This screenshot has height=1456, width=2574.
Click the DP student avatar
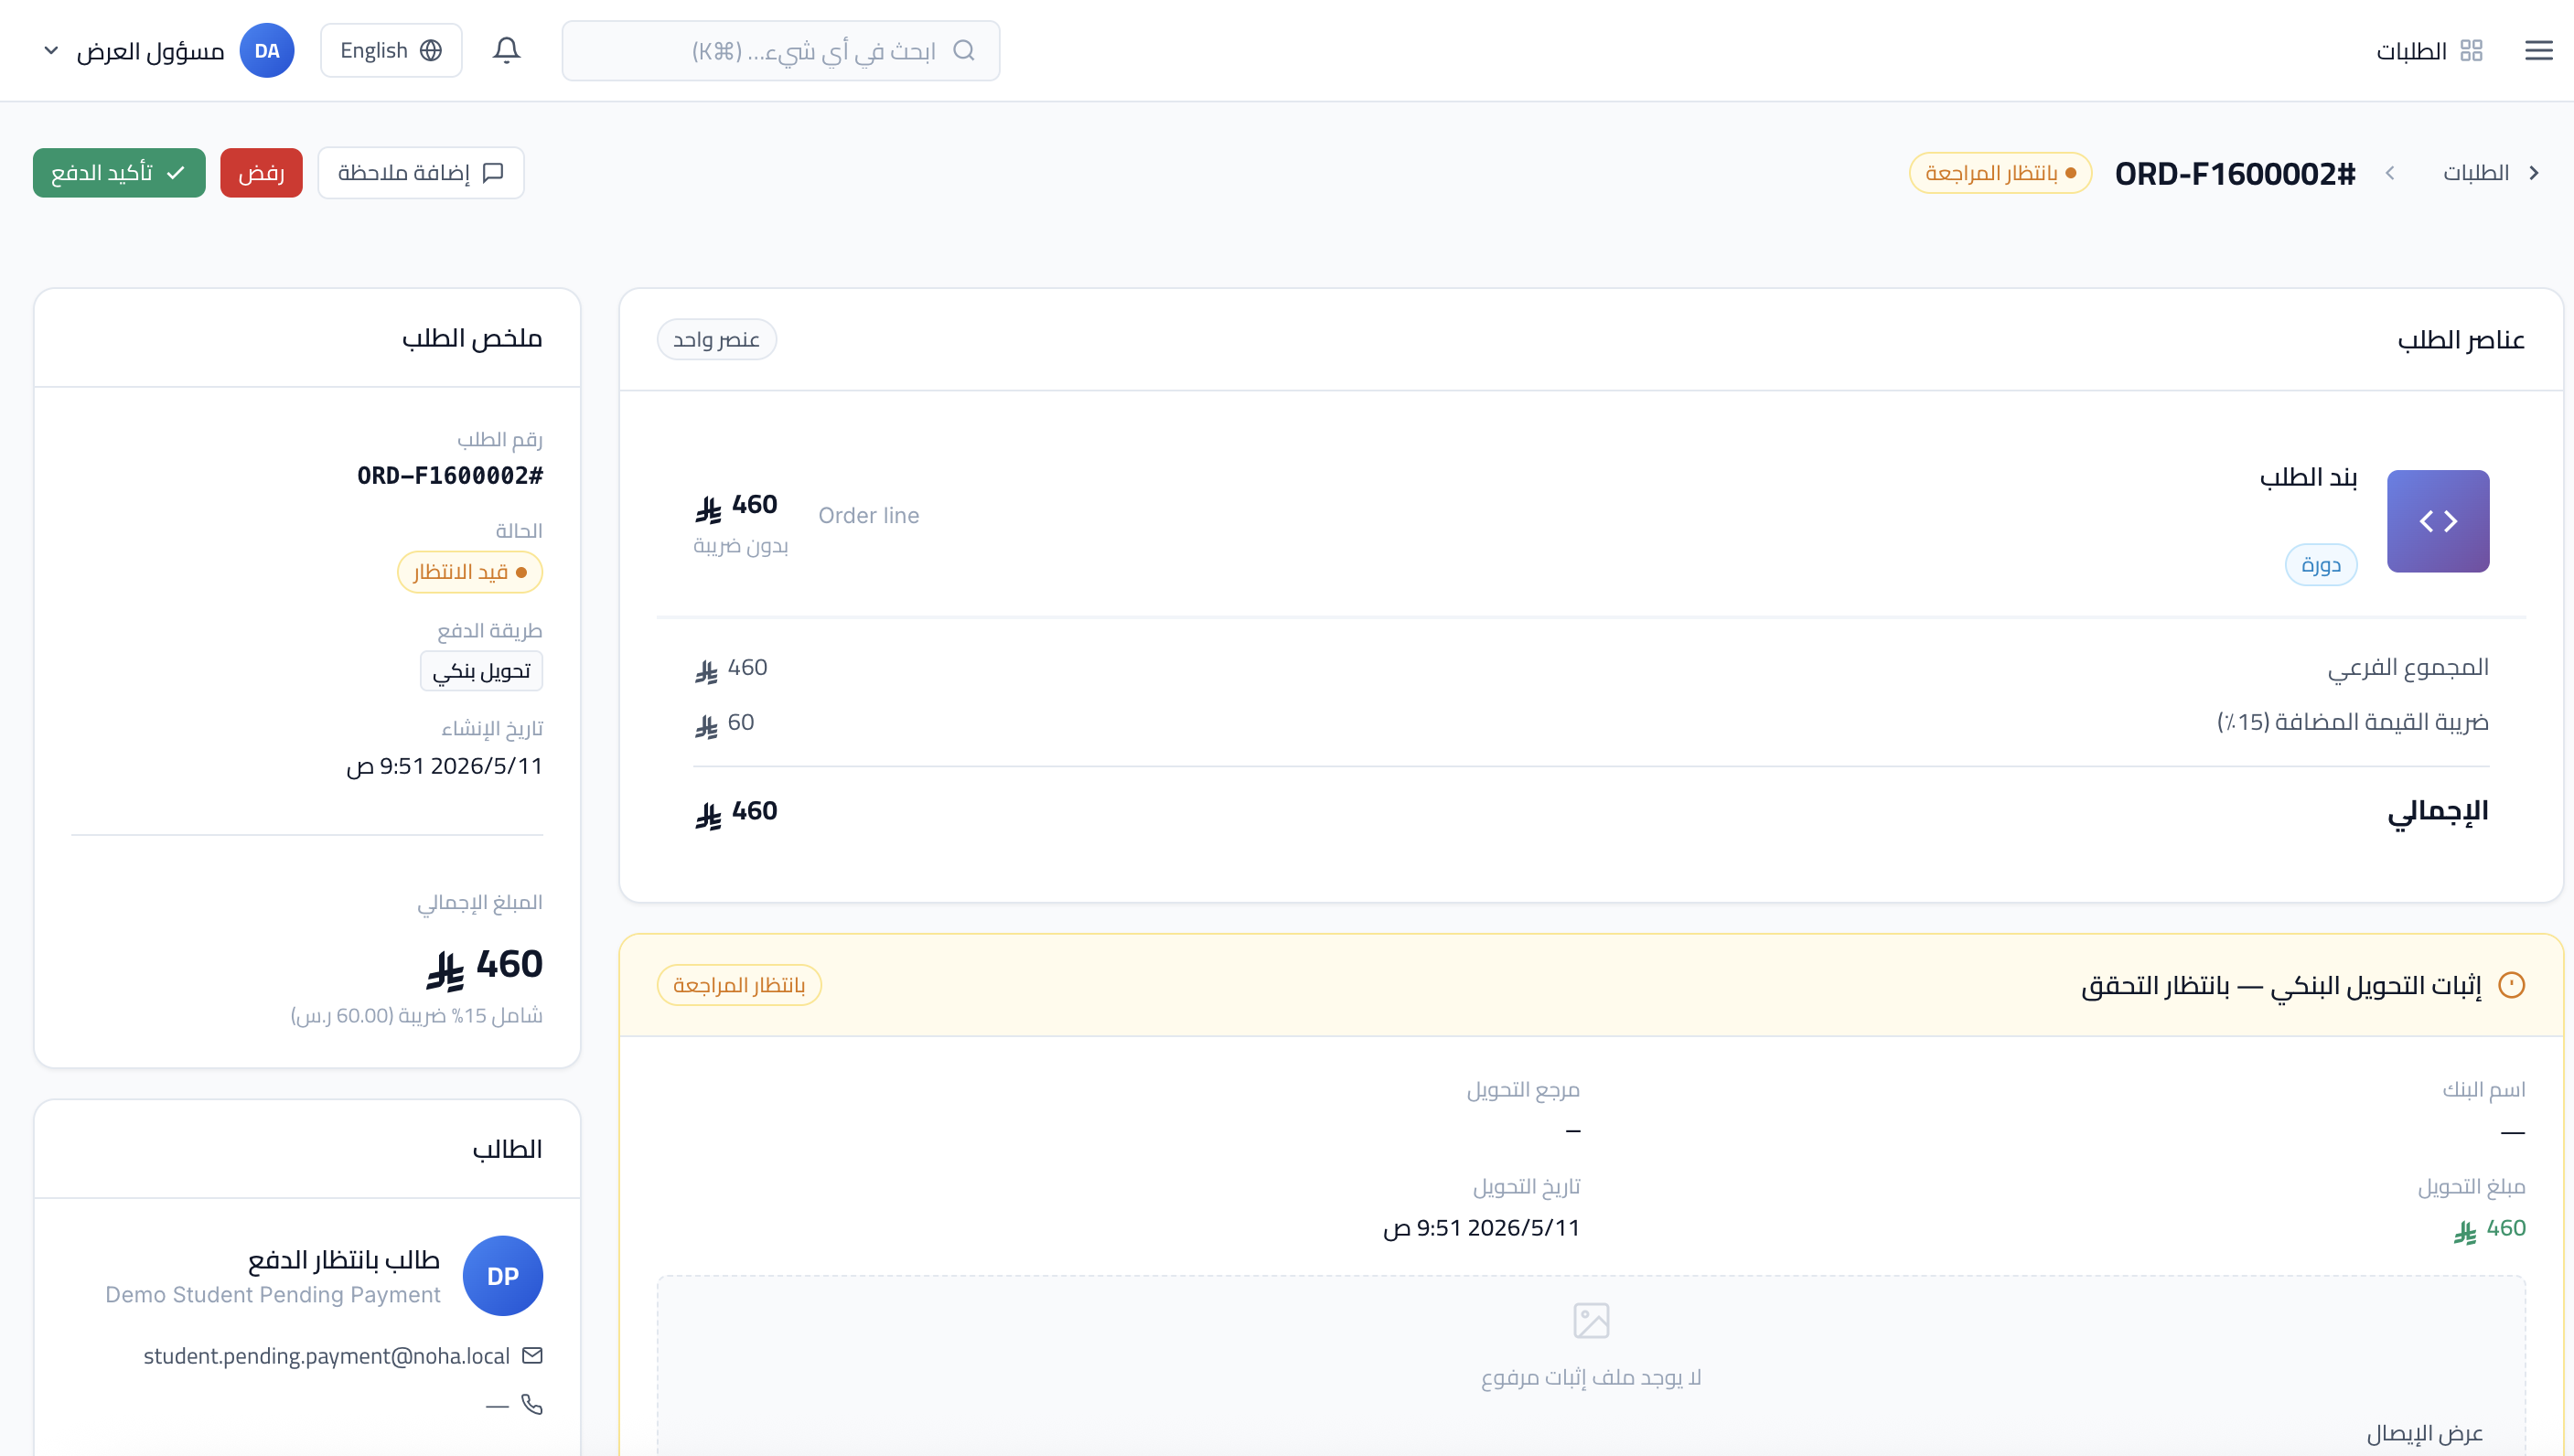pyautogui.click(x=503, y=1276)
